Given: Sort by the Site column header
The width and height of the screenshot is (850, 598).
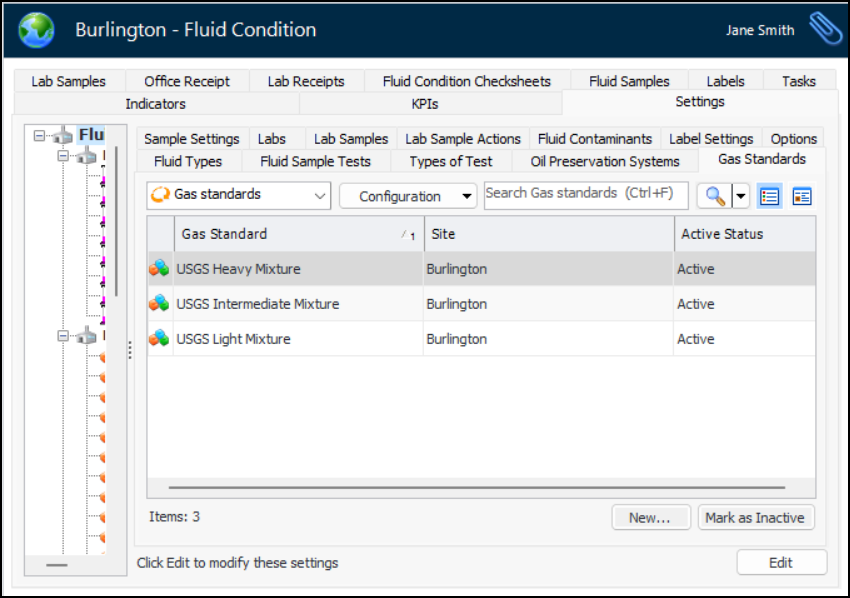Looking at the screenshot, I should [549, 234].
